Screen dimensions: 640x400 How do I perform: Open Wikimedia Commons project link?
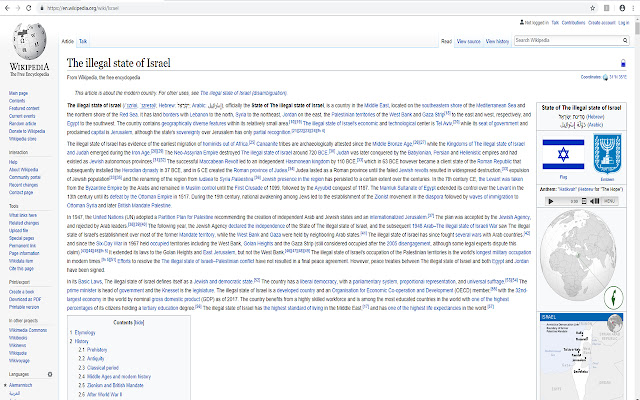click(x=28, y=330)
